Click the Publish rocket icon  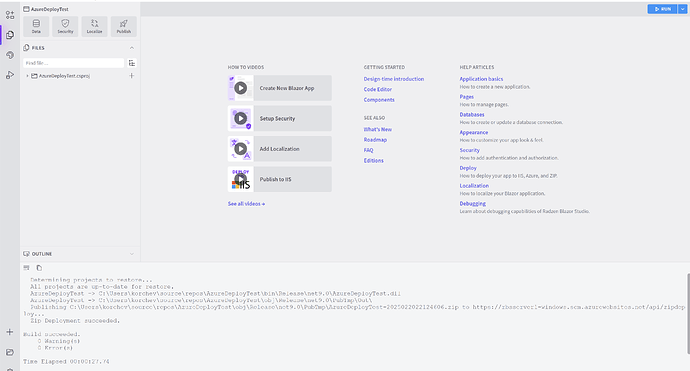[124, 26]
